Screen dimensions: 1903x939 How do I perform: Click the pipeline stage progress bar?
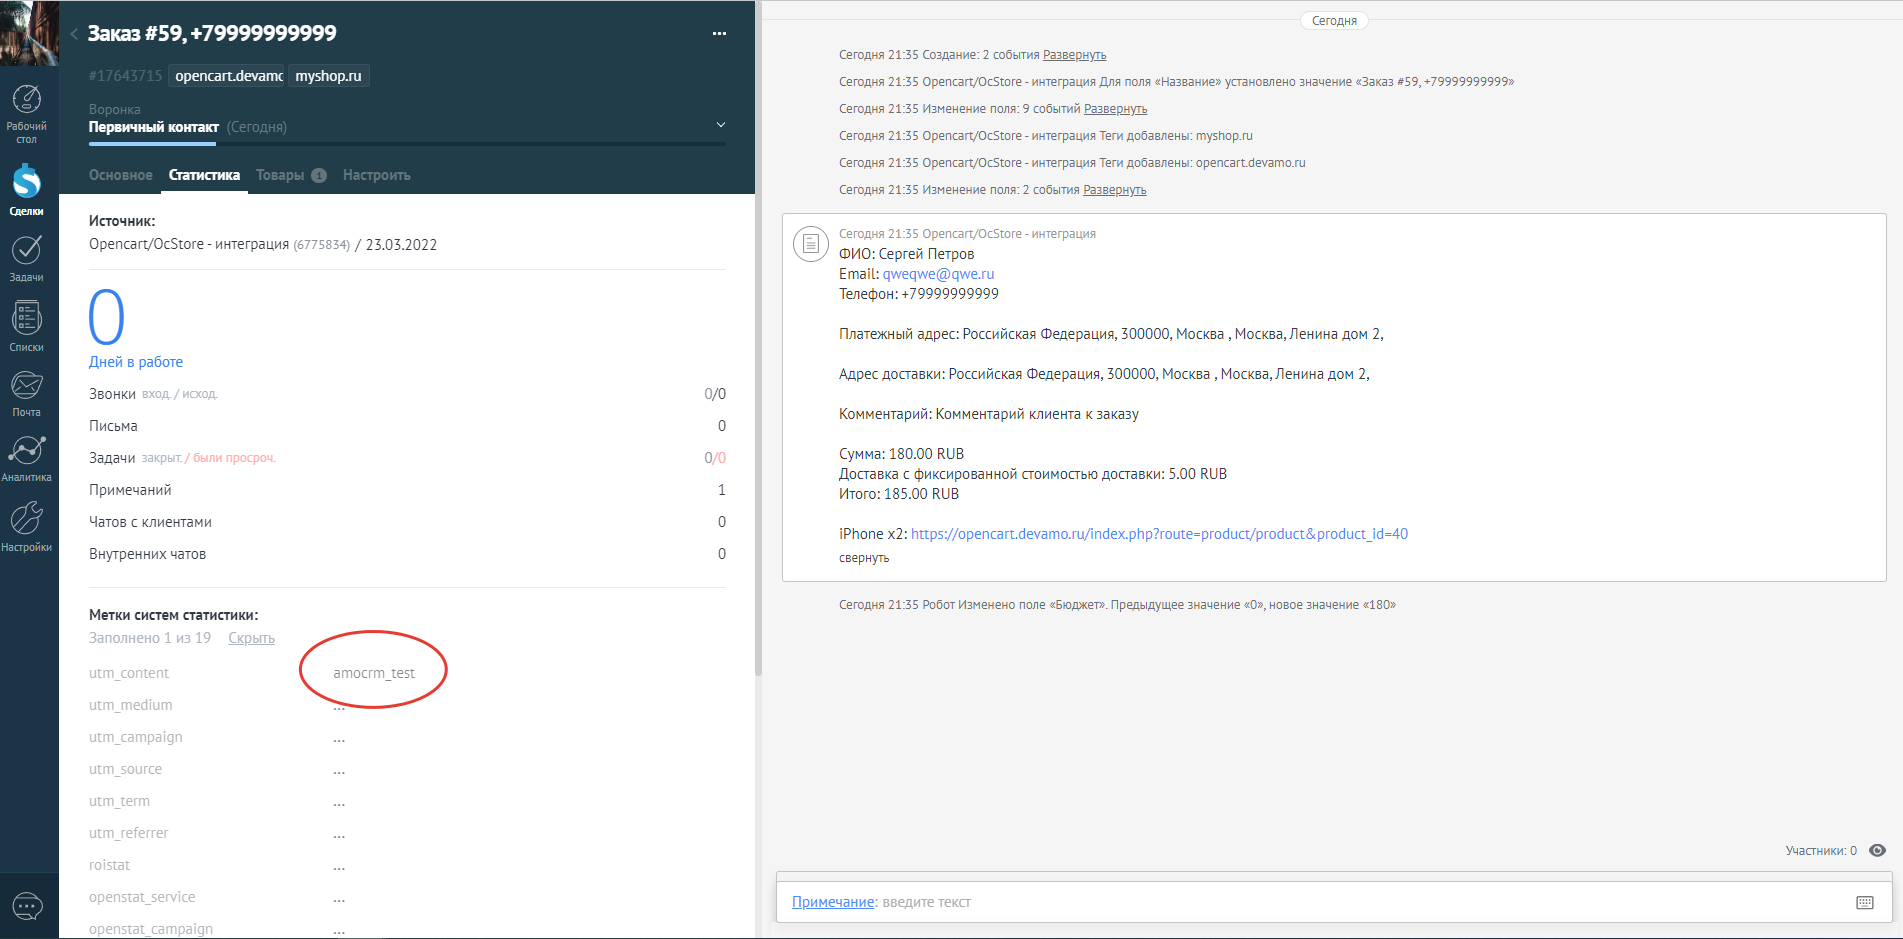click(x=406, y=145)
